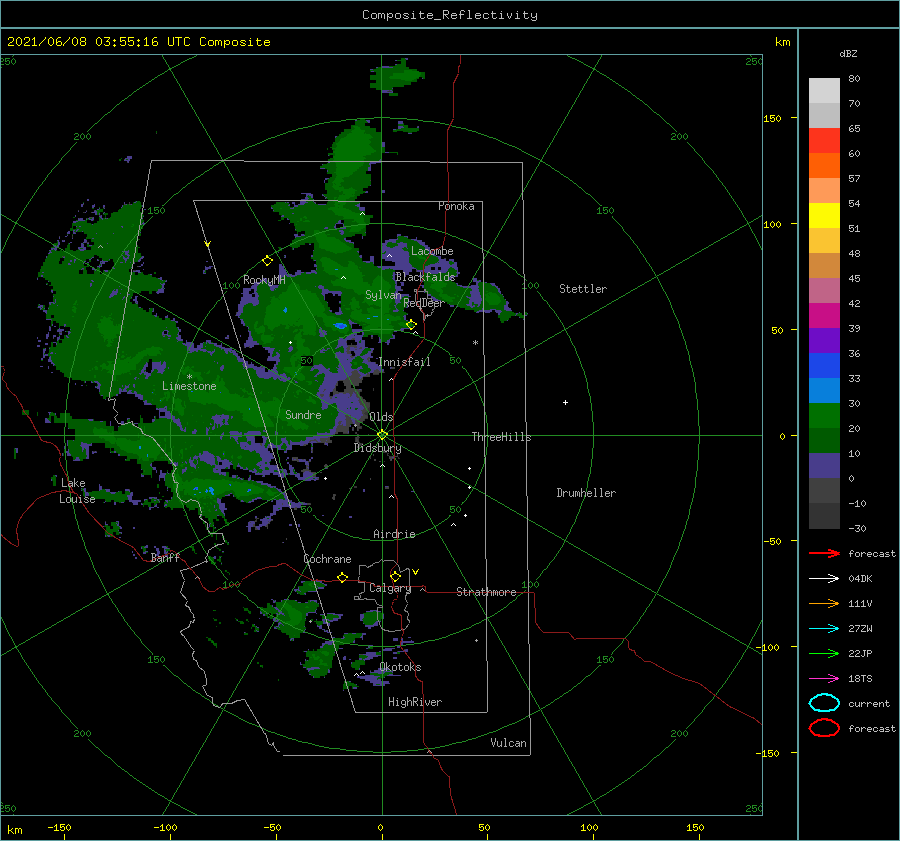Select the 80 dBZ light gray swatch

click(x=824, y=90)
